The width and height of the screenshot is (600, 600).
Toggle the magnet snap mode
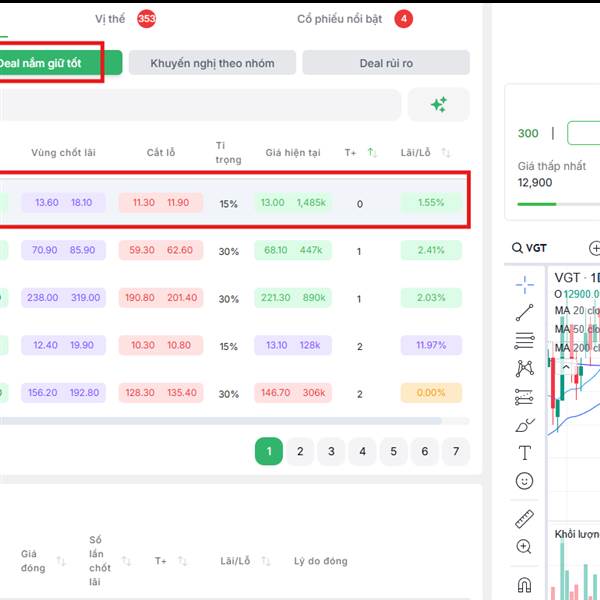pyautogui.click(x=524, y=585)
